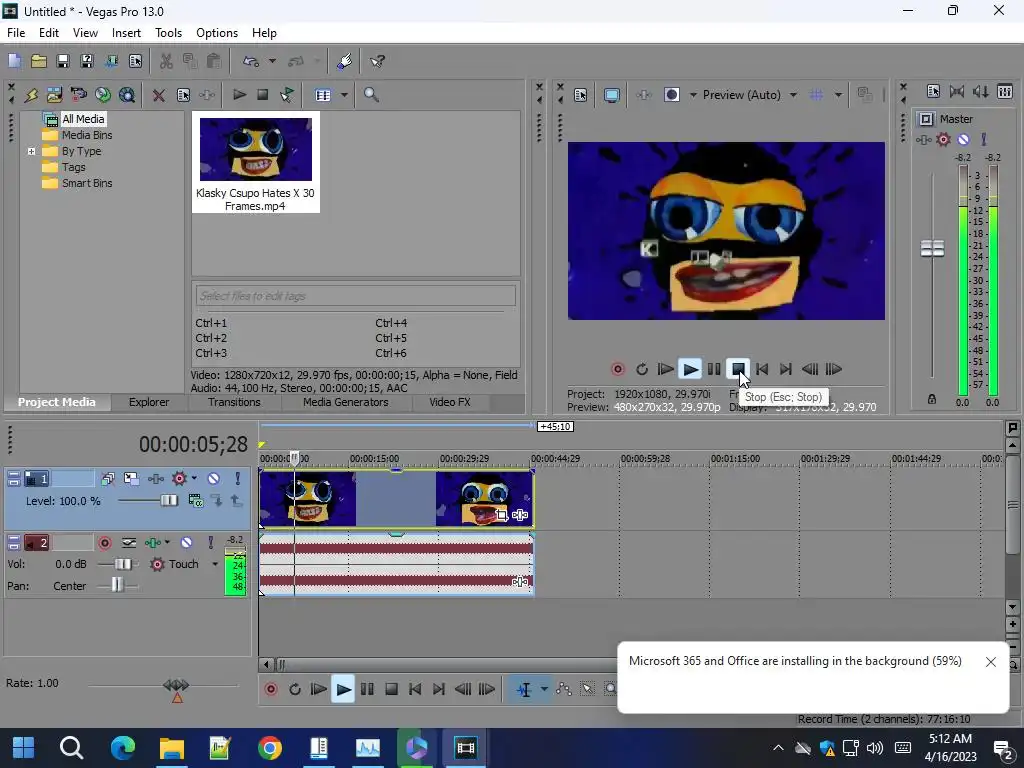This screenshot has width=1024, height=768.
Task: Click Stop button in video preview
Action: point(738,370)
